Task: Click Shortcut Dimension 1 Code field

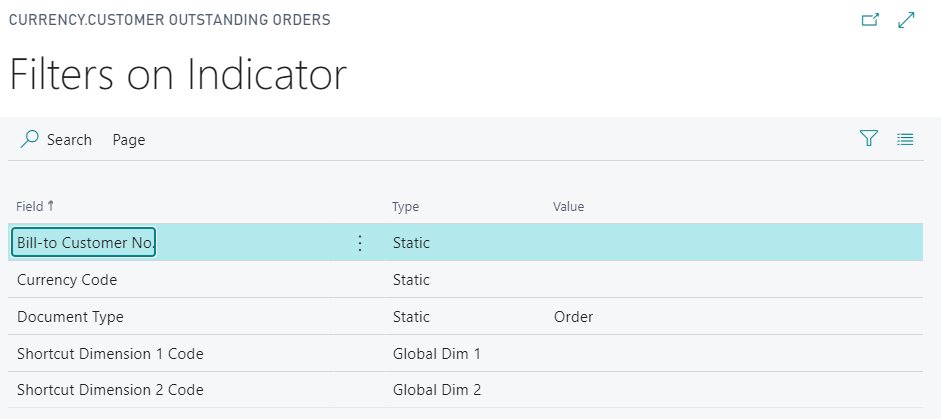Action: tap(110, 354)
